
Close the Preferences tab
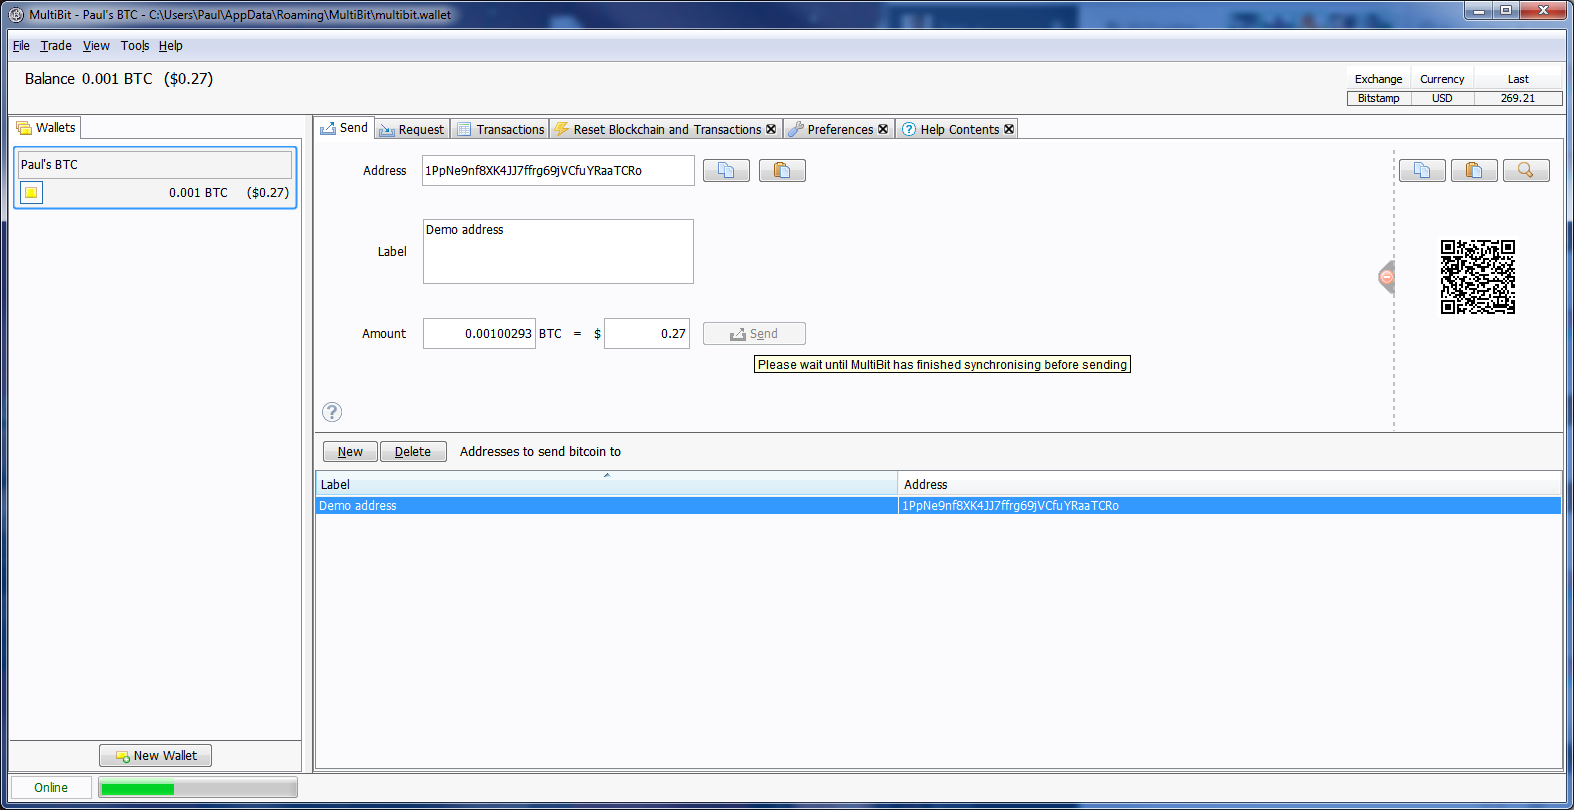click(x=883, y=129)
